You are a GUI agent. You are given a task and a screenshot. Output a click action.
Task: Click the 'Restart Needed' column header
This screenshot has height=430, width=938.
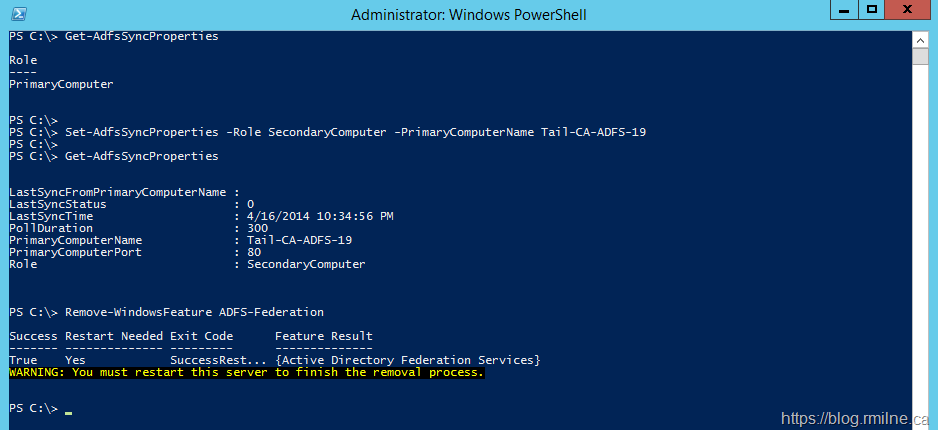[114, 337]
